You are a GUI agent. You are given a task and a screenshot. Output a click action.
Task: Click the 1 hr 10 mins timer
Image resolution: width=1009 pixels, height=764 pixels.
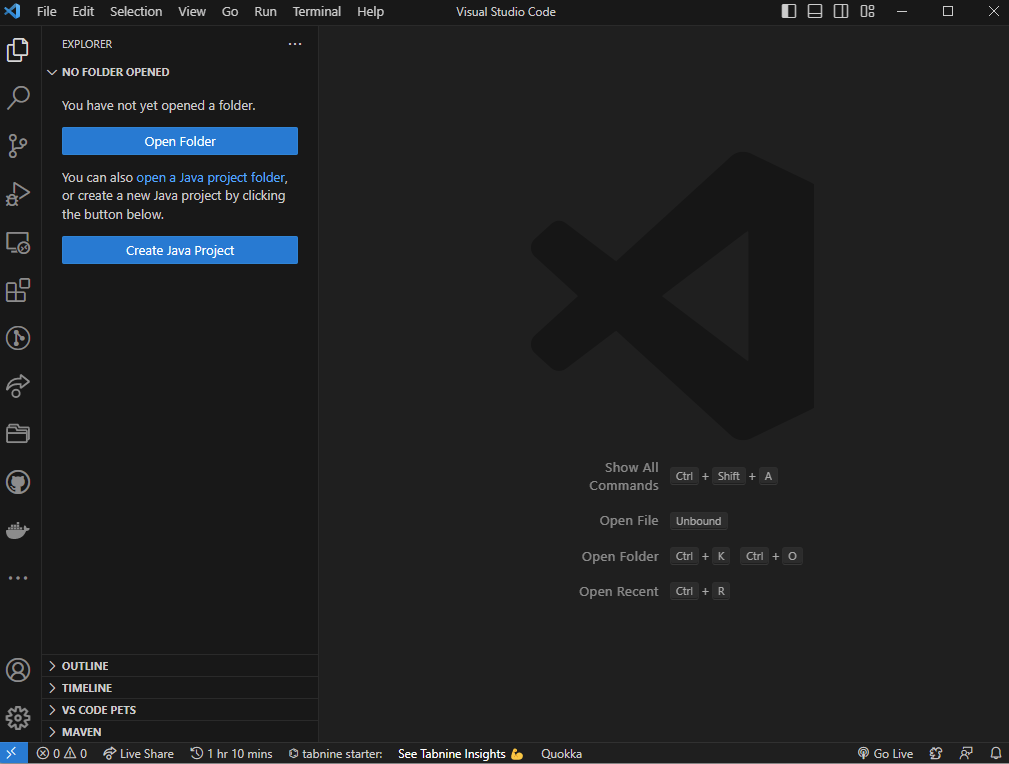(x=232, y=754)
